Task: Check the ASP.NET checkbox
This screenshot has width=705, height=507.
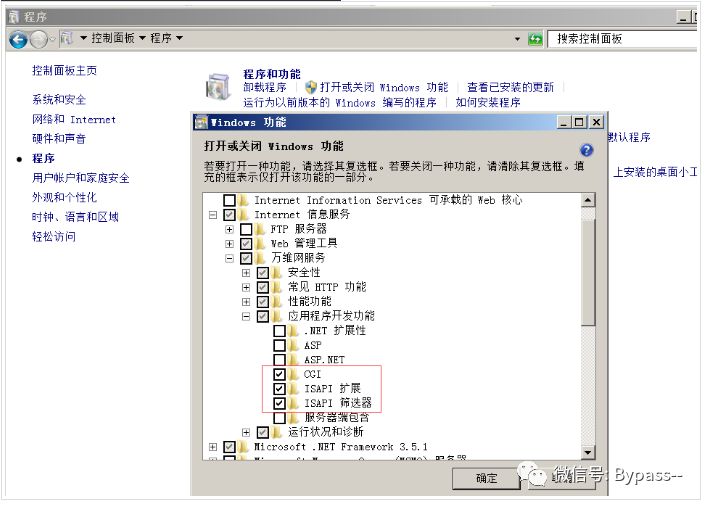Action: pos(279,360)
